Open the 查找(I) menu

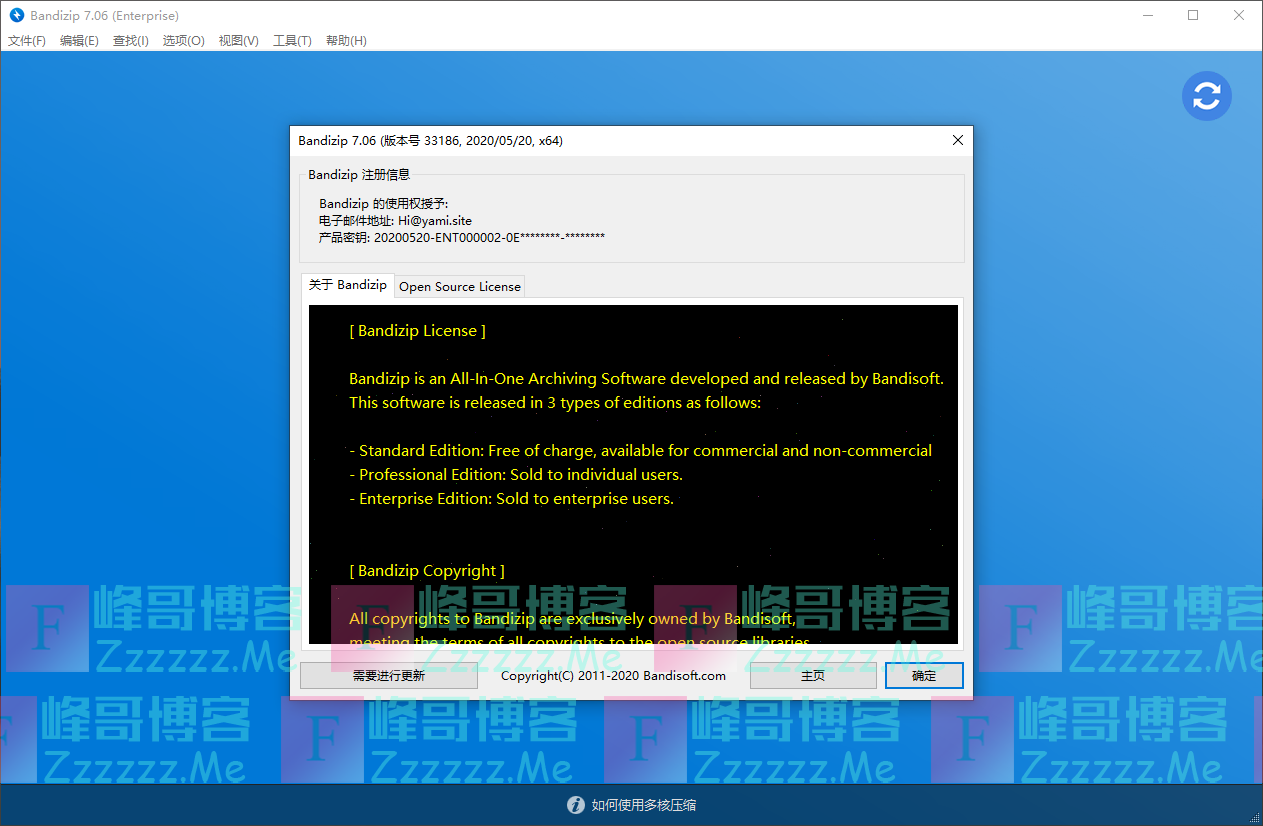point(130,41)
